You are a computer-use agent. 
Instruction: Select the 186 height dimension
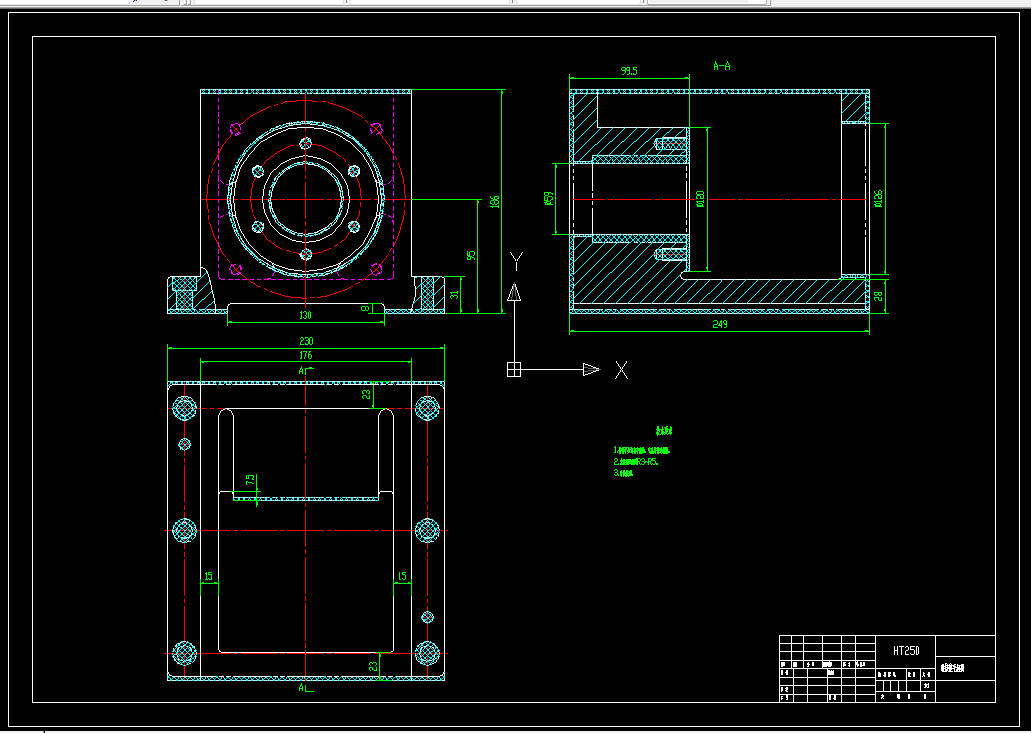coord(495,202)
